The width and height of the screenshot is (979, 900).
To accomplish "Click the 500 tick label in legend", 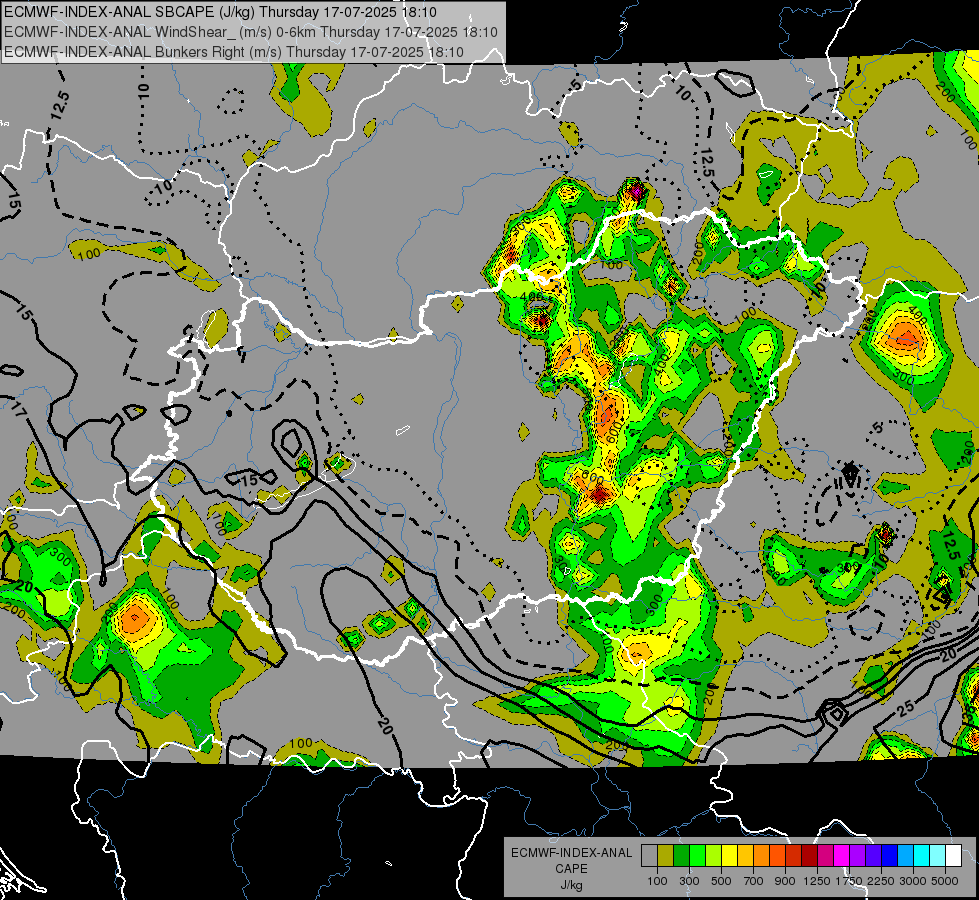I will (722, 881).
